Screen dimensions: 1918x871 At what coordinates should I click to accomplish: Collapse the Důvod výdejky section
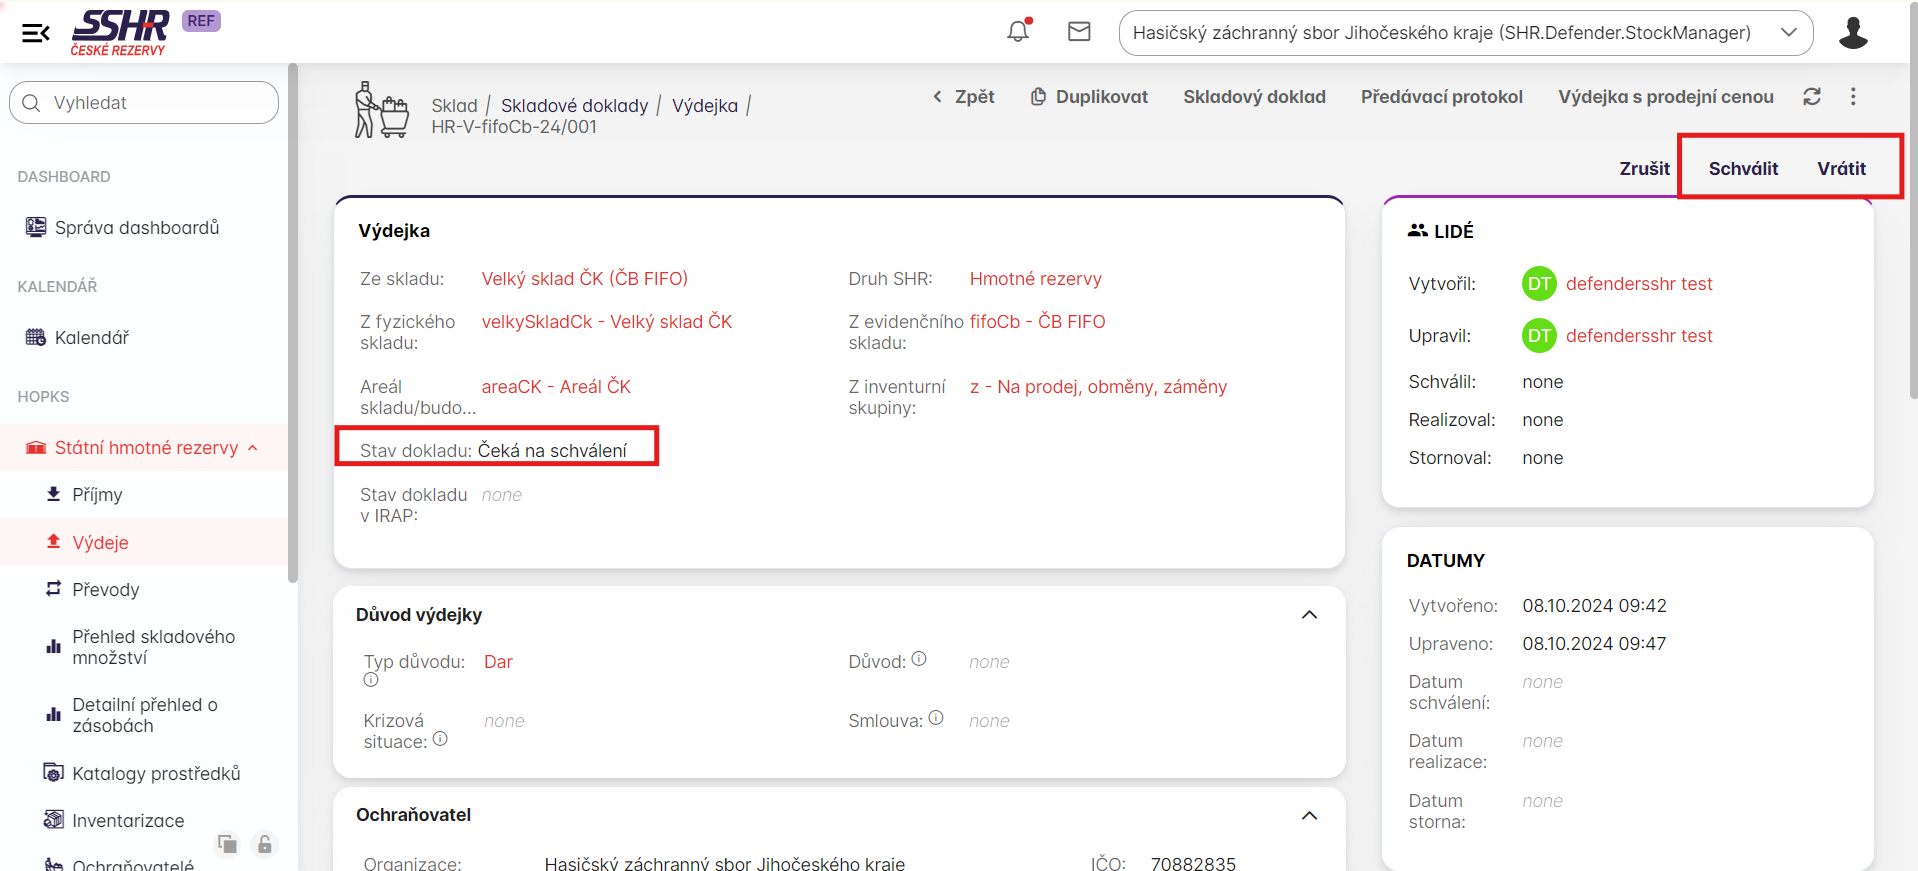coord(1309,615)
